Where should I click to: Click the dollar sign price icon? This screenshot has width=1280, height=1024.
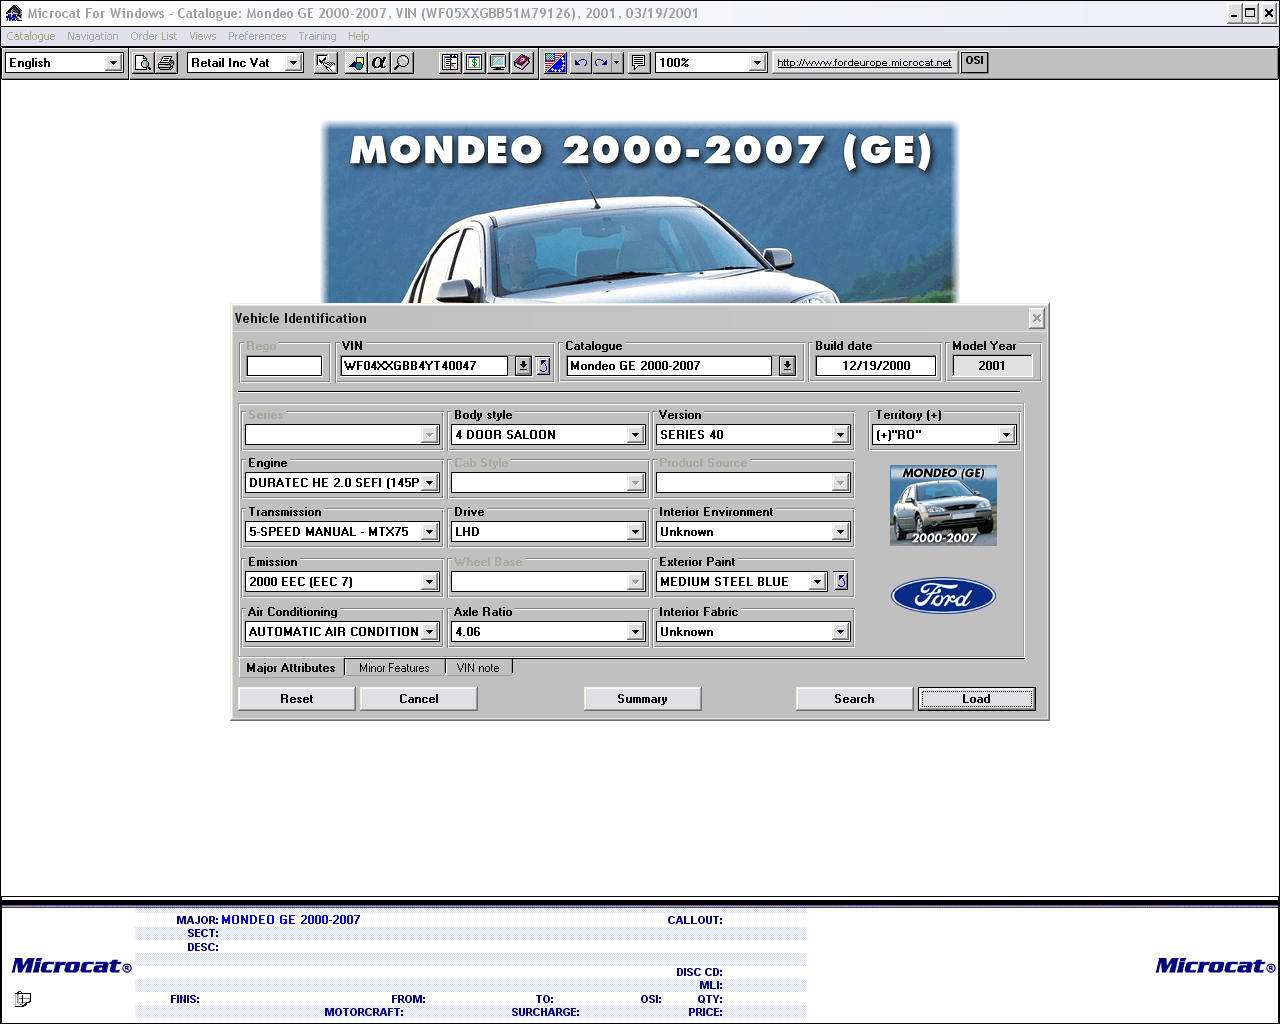pyautogui.click(x=474, y=63)
